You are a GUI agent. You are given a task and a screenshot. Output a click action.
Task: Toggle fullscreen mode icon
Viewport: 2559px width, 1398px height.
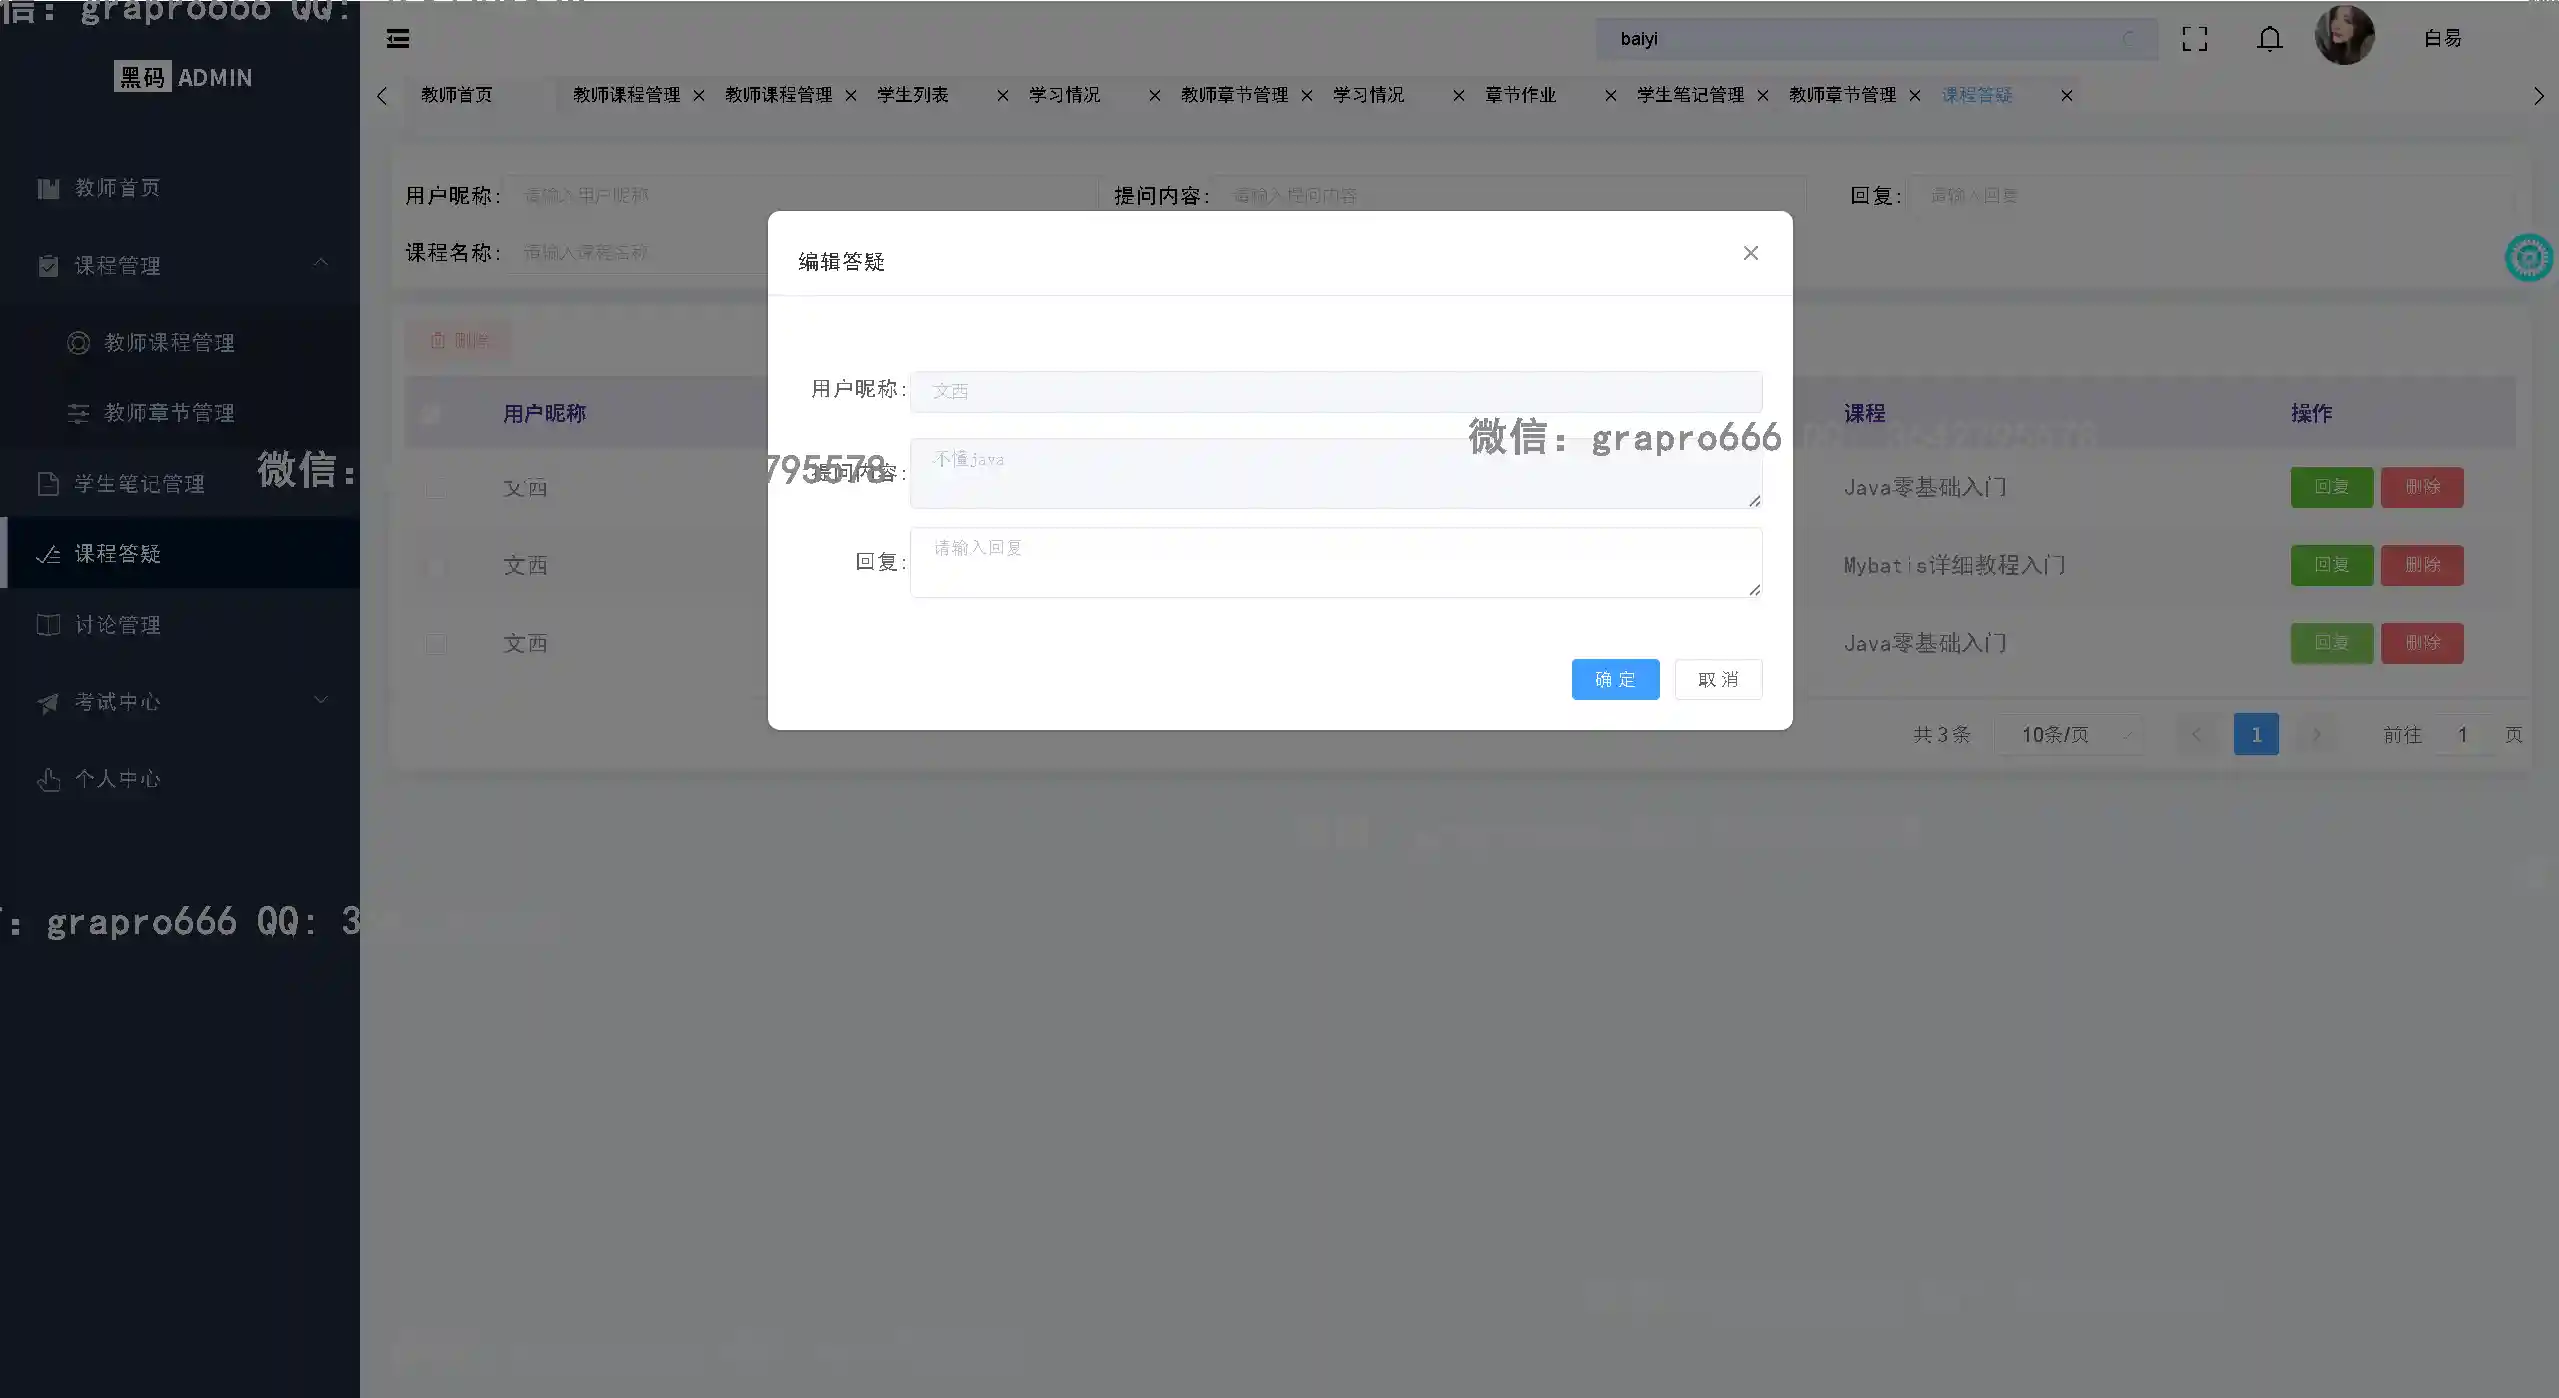click(2194, 39)
